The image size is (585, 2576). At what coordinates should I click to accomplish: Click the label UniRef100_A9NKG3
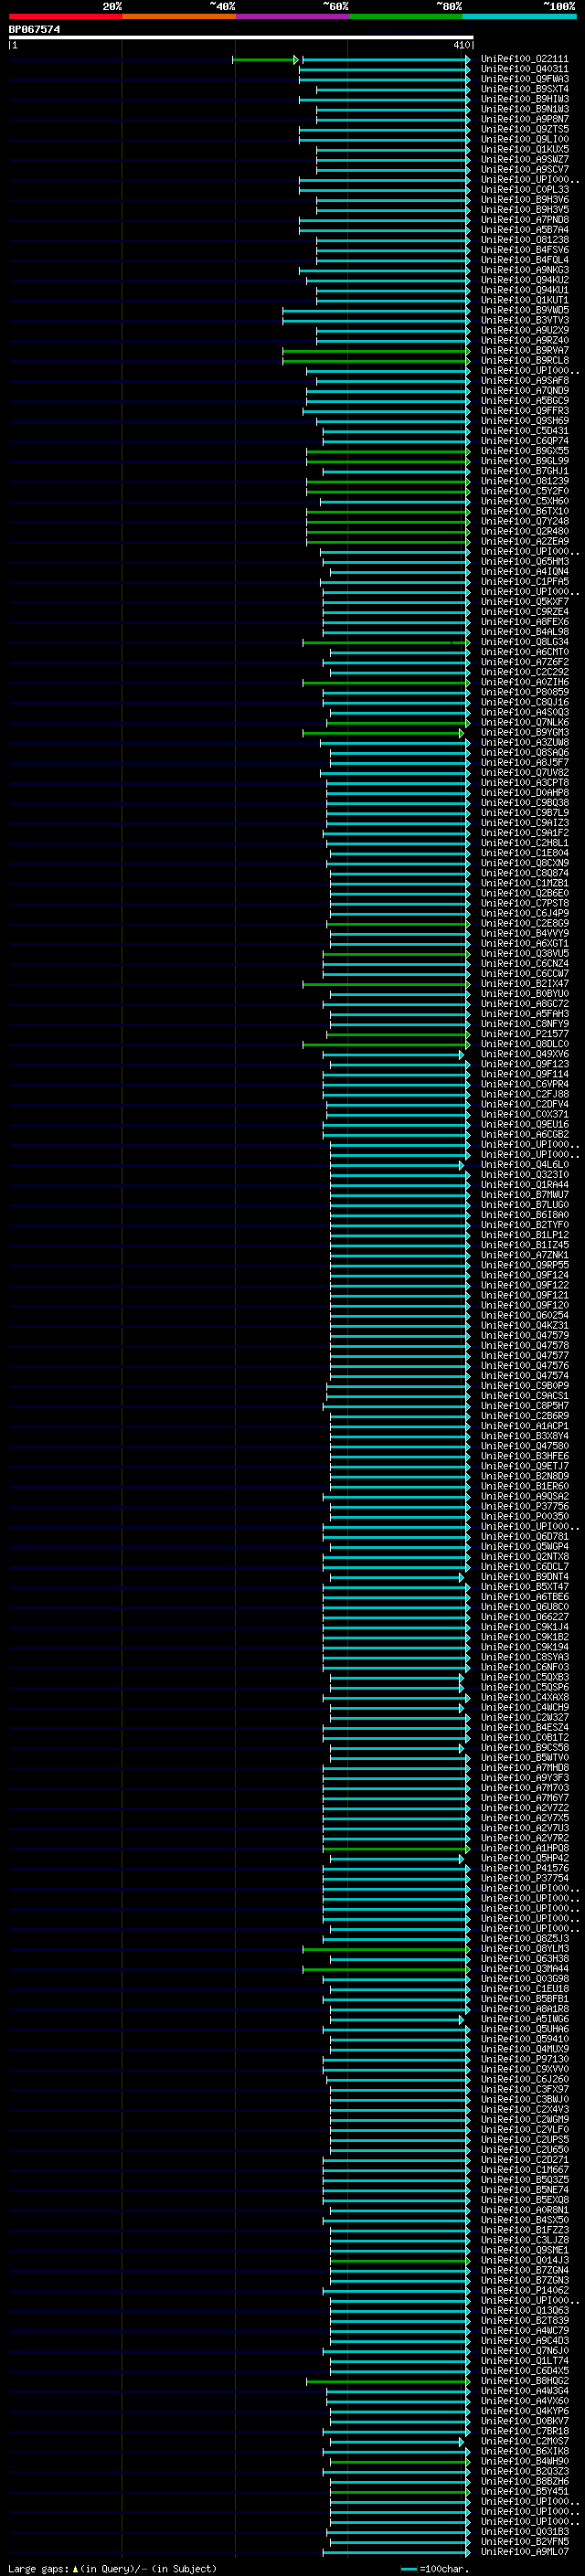pos(525,270)
